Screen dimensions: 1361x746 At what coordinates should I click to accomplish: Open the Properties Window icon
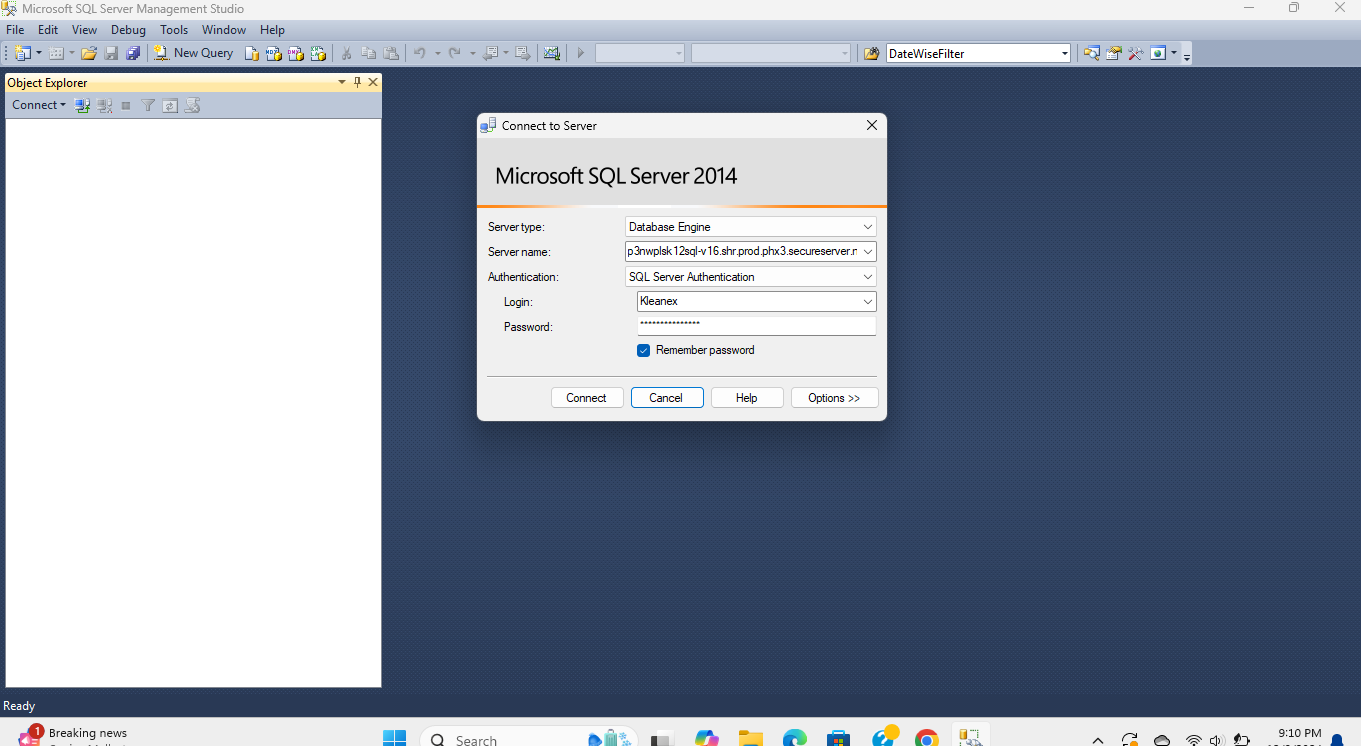click(x=1113, y=53)
